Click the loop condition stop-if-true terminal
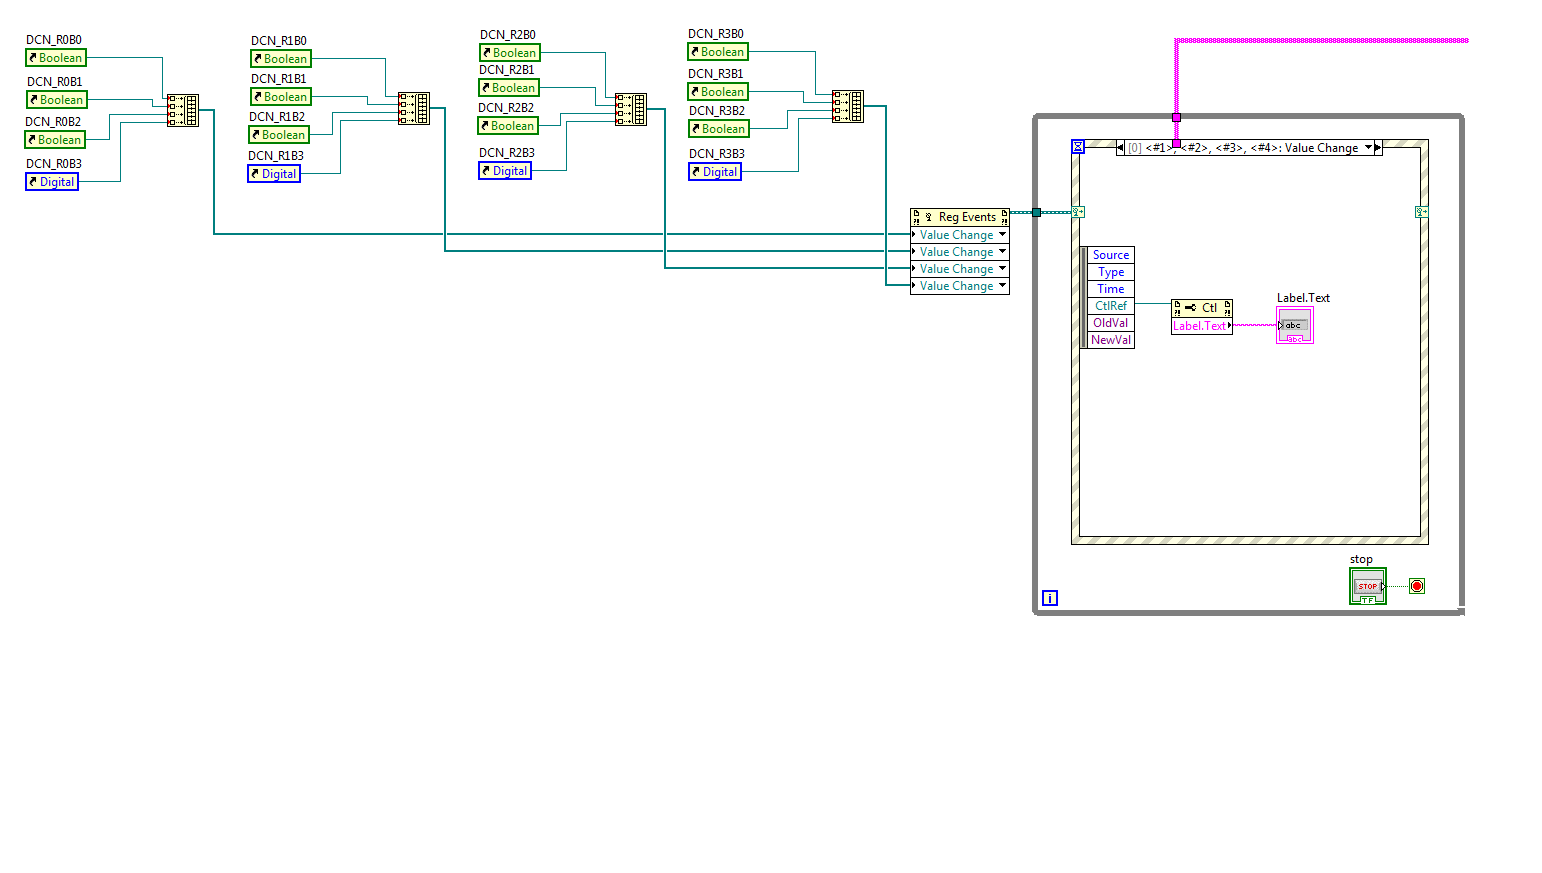The image size is (1542, 873). pos(1417,586)
